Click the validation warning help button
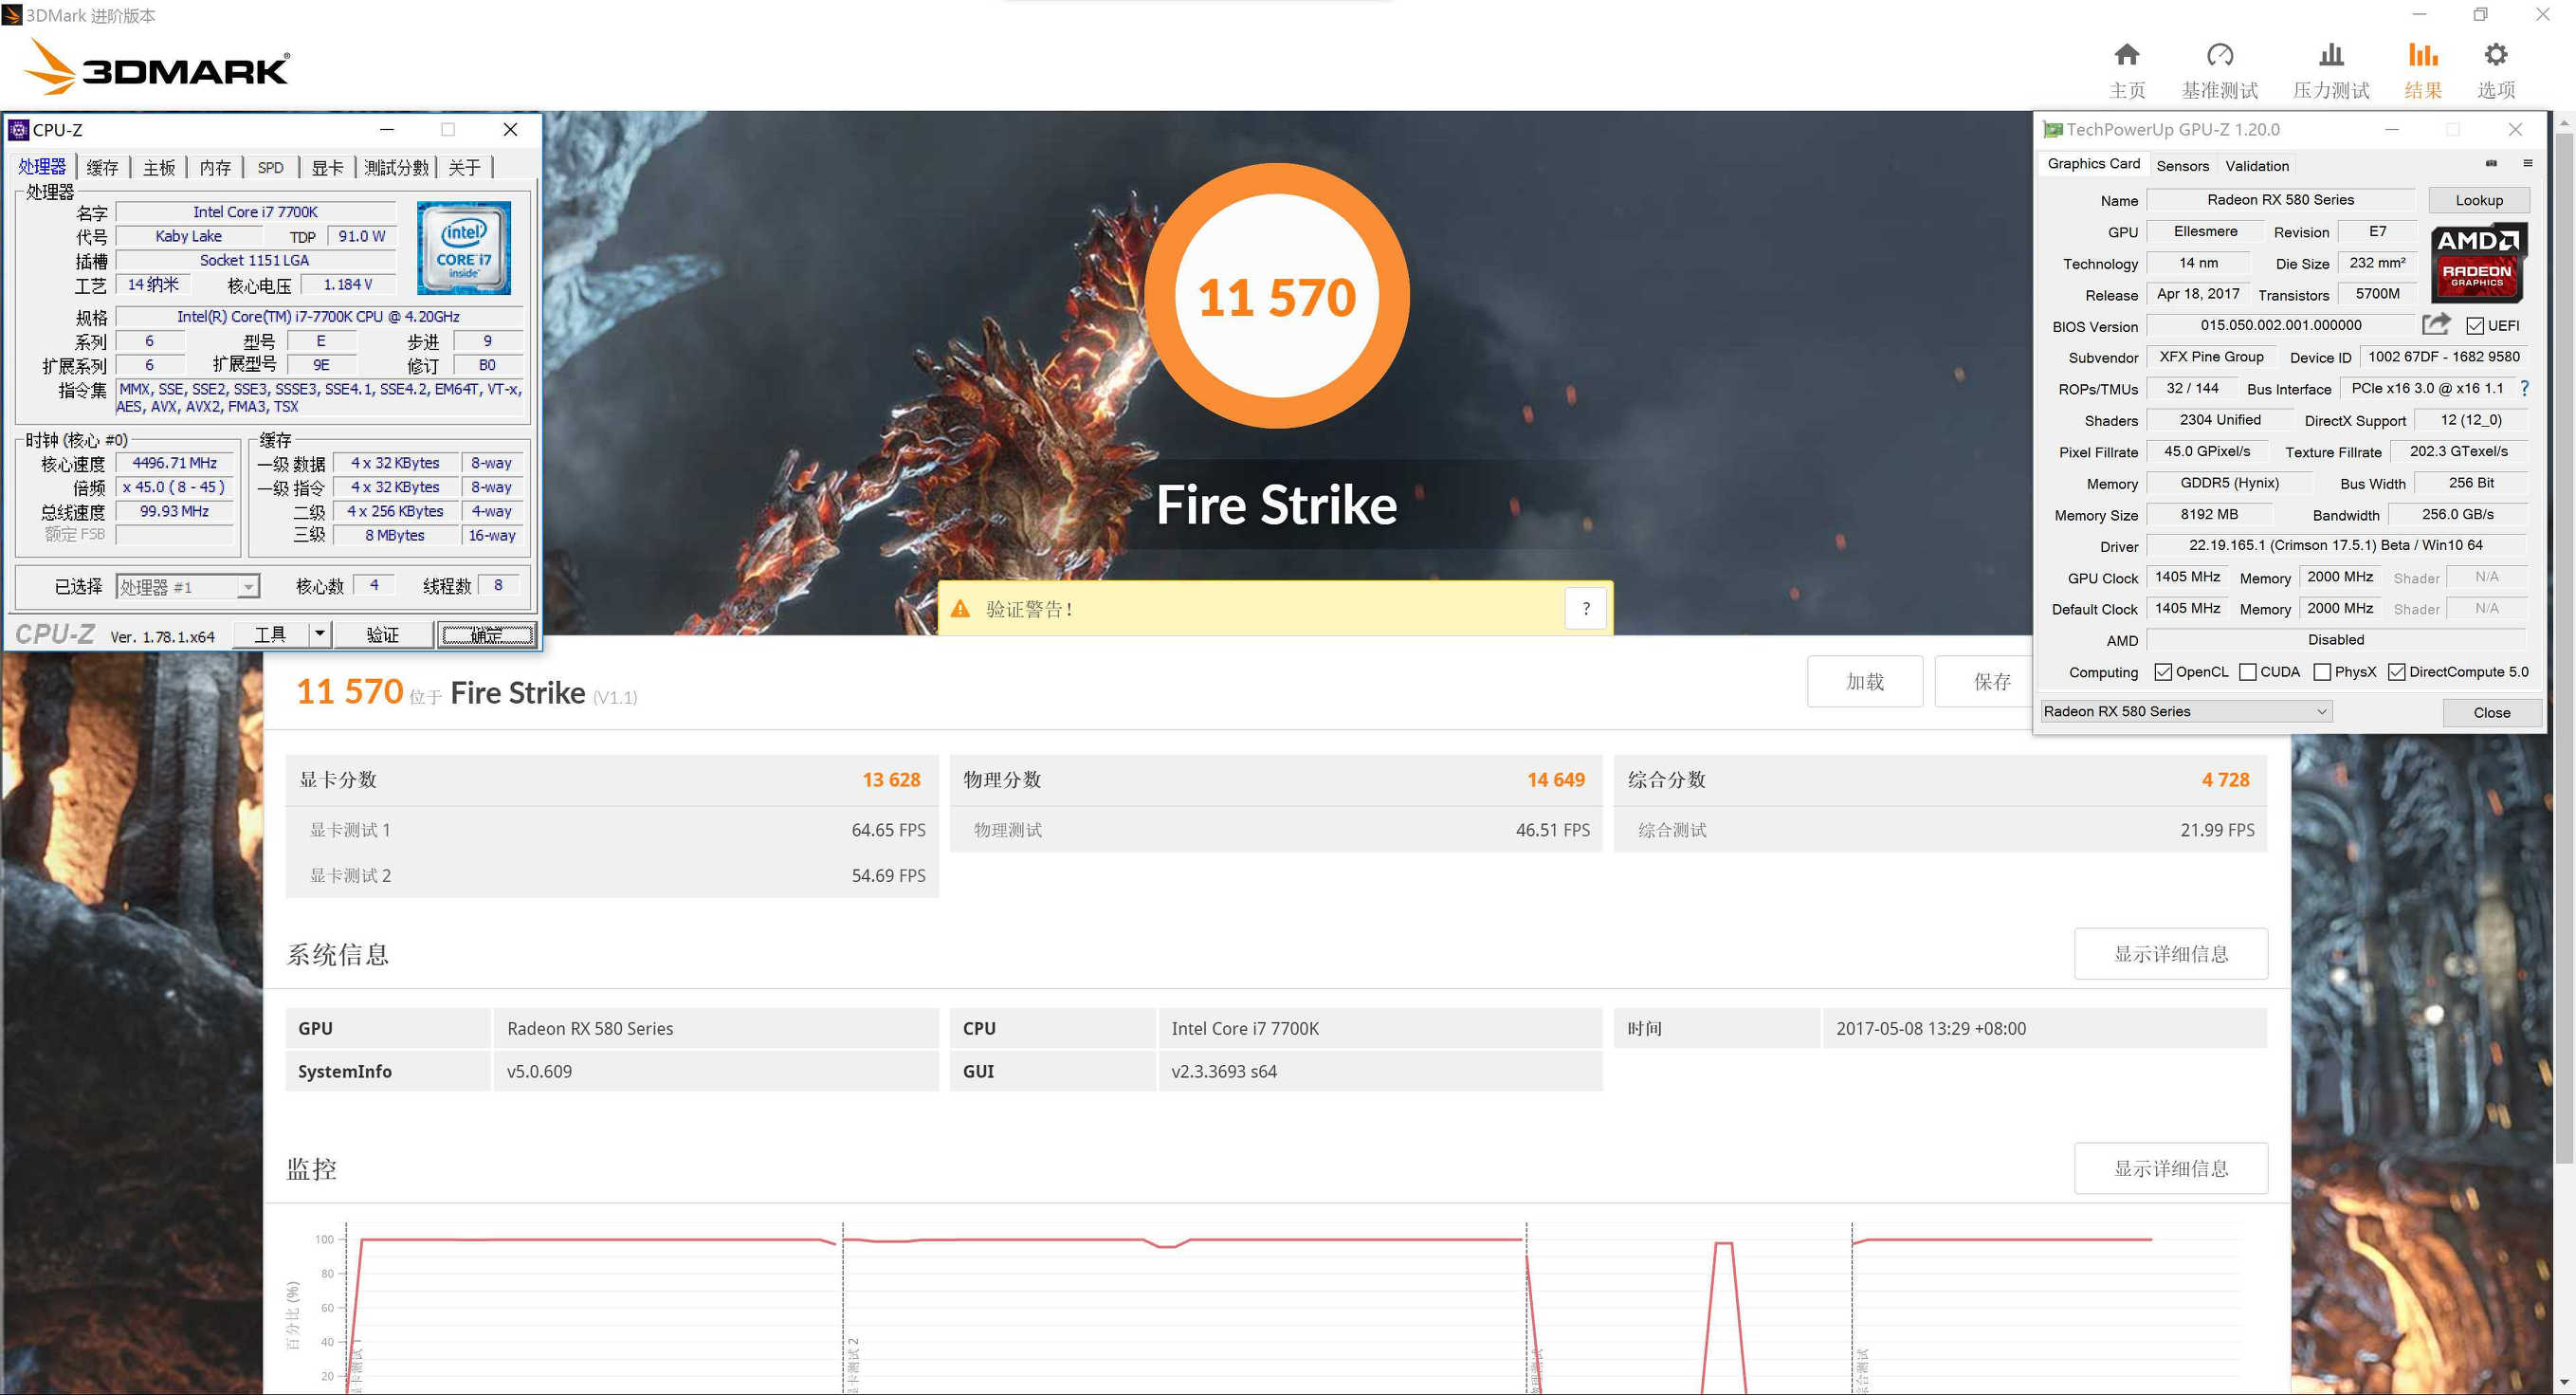 (x=1585, y=608)
